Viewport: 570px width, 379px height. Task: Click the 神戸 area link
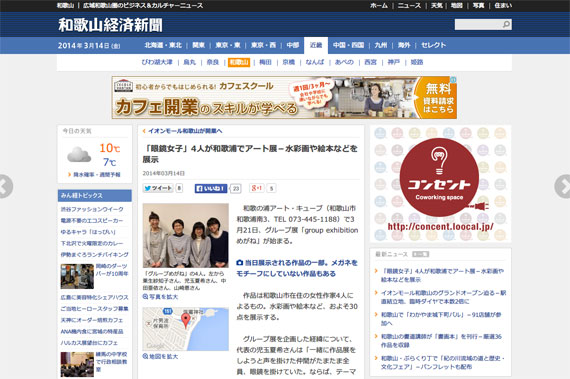tap(394, 62)
